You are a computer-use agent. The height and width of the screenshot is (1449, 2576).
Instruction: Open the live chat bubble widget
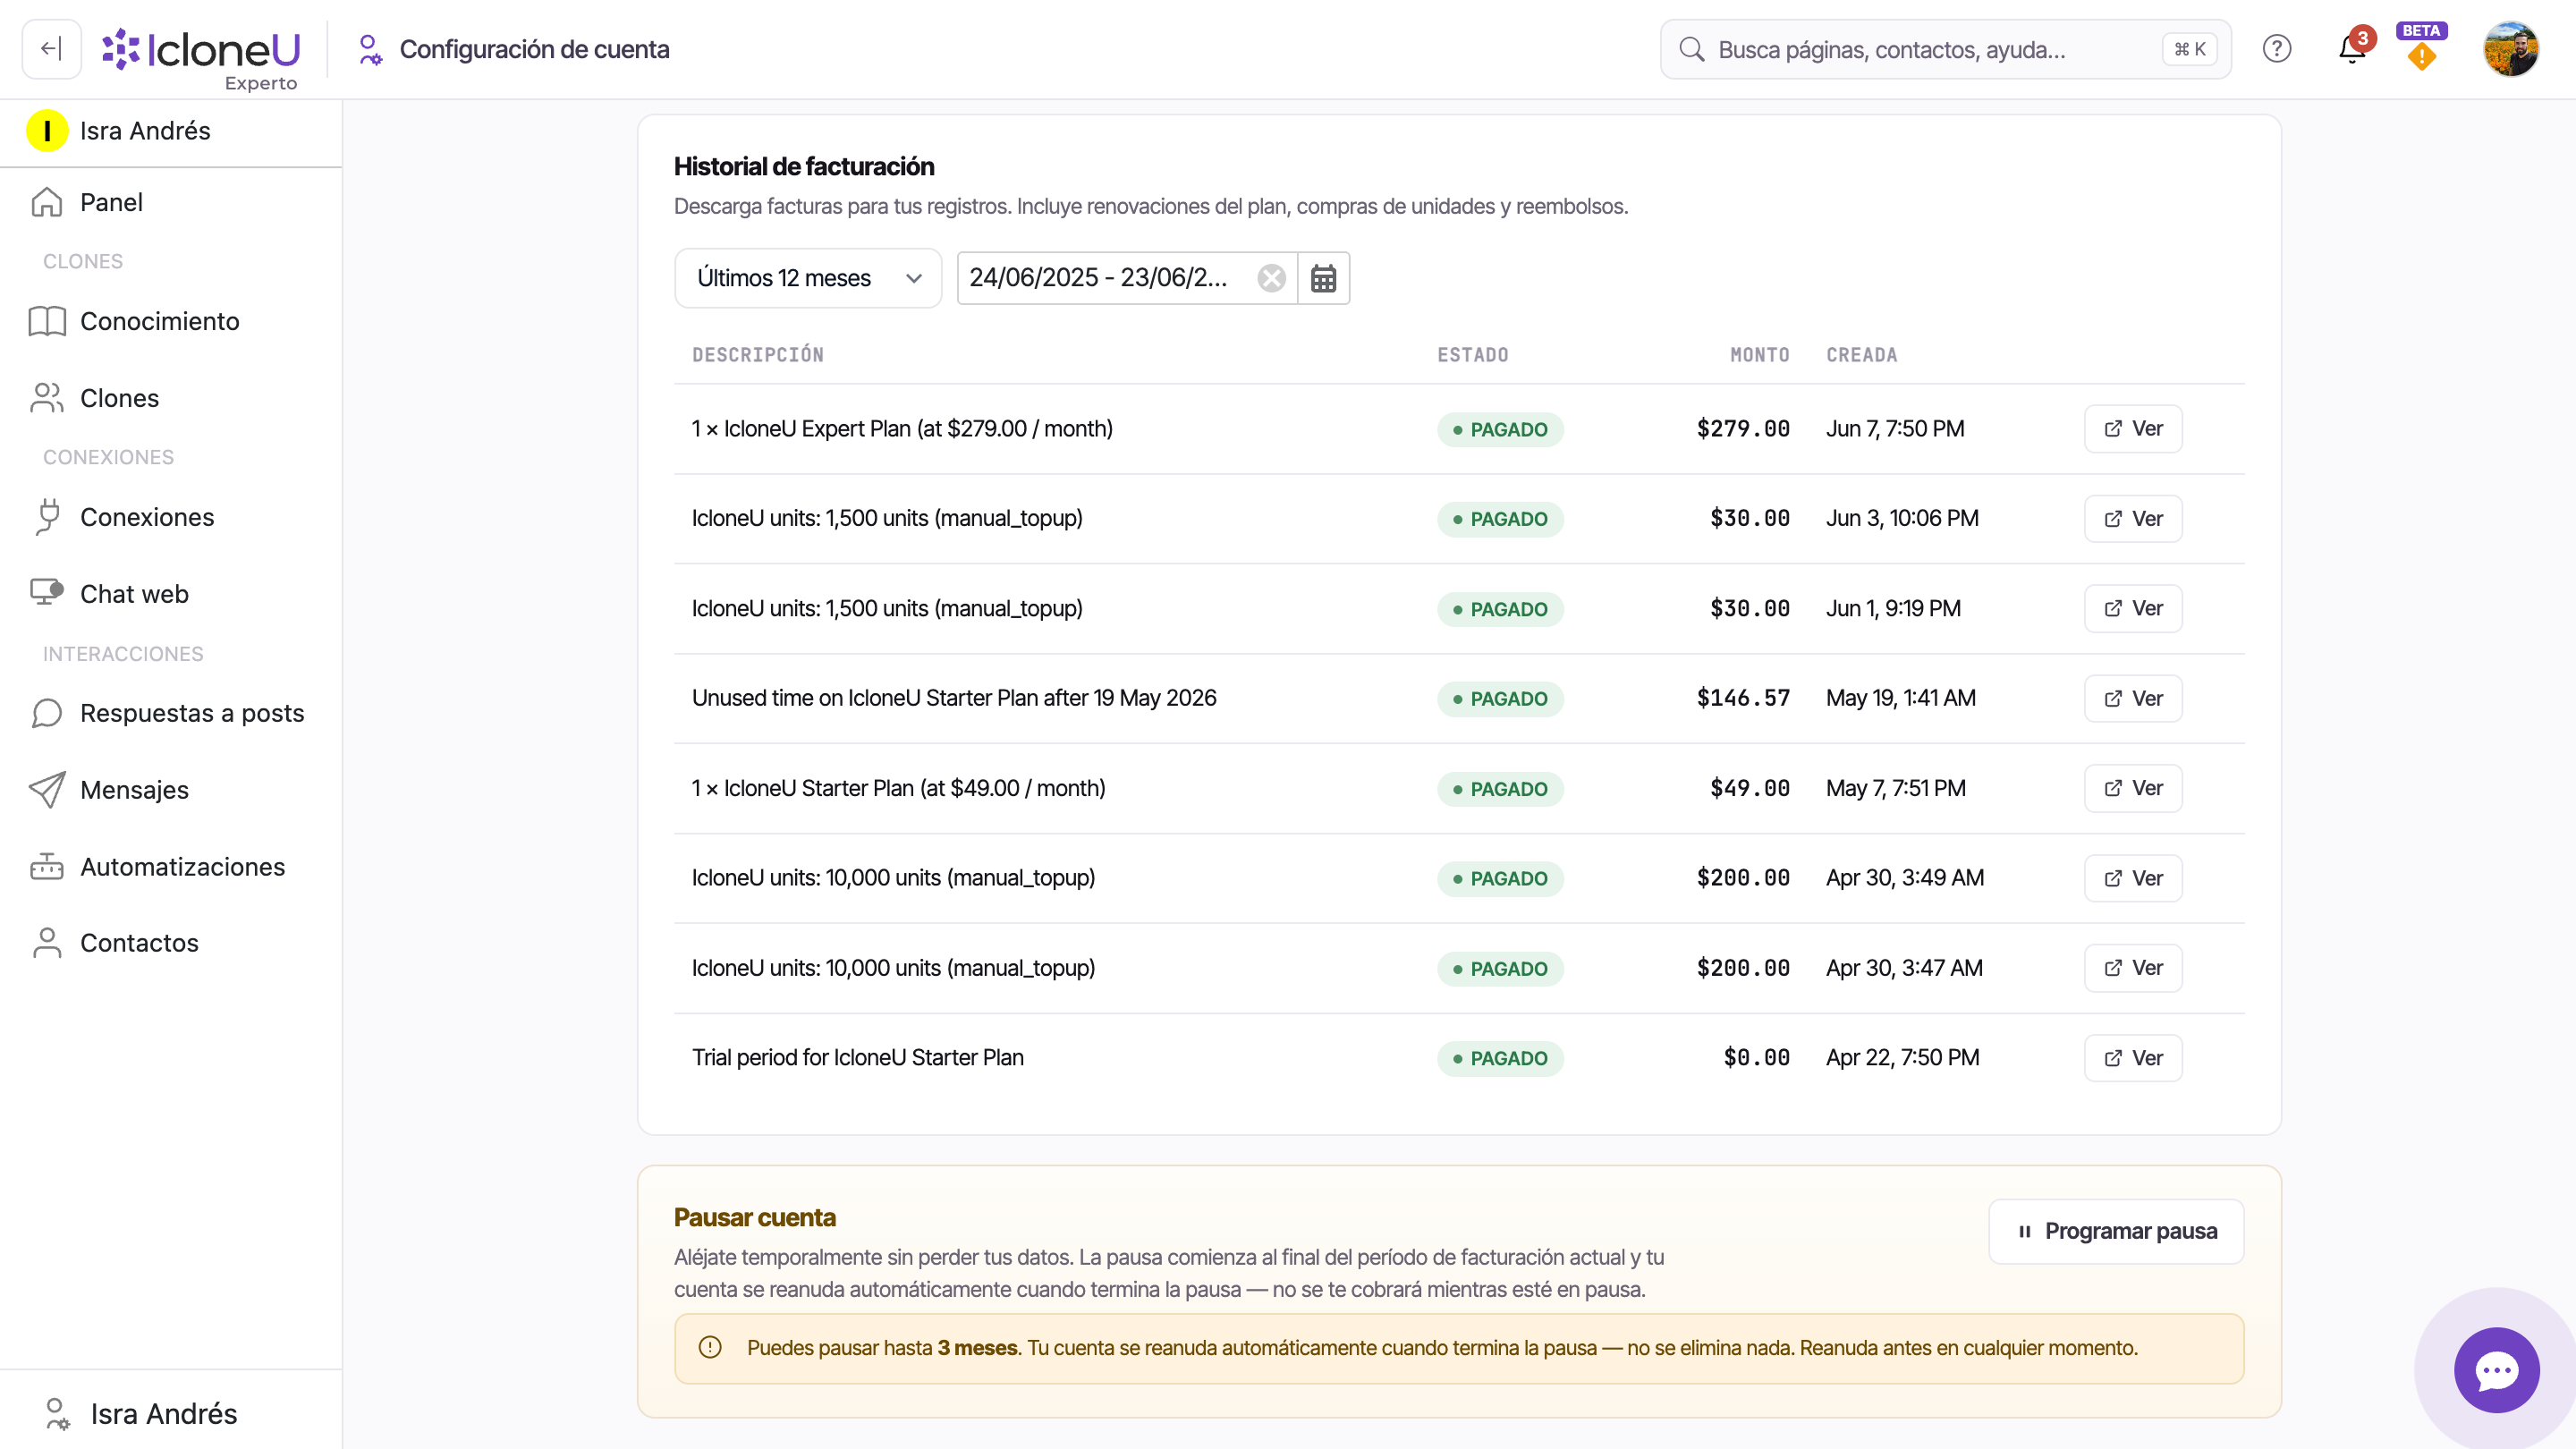[2496, 1370]
